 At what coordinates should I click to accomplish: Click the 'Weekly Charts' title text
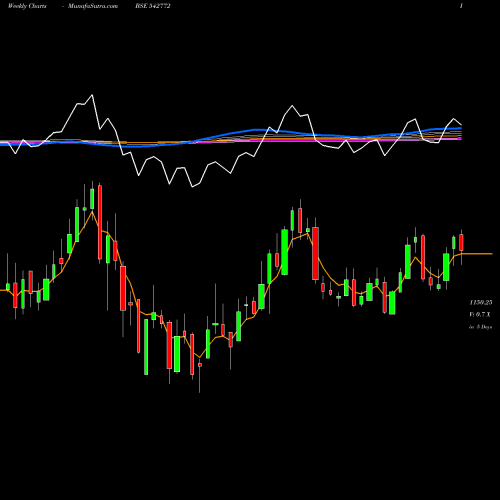point(27,6)
